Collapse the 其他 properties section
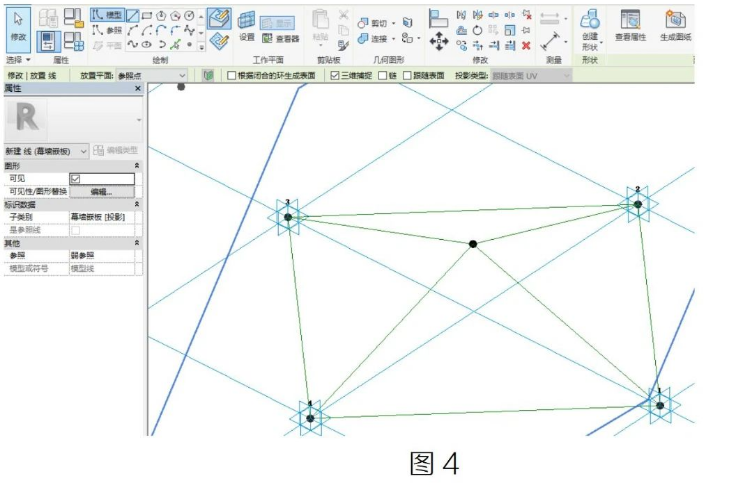Viewport: 732px width, 483px height. (x=137, y=243)
